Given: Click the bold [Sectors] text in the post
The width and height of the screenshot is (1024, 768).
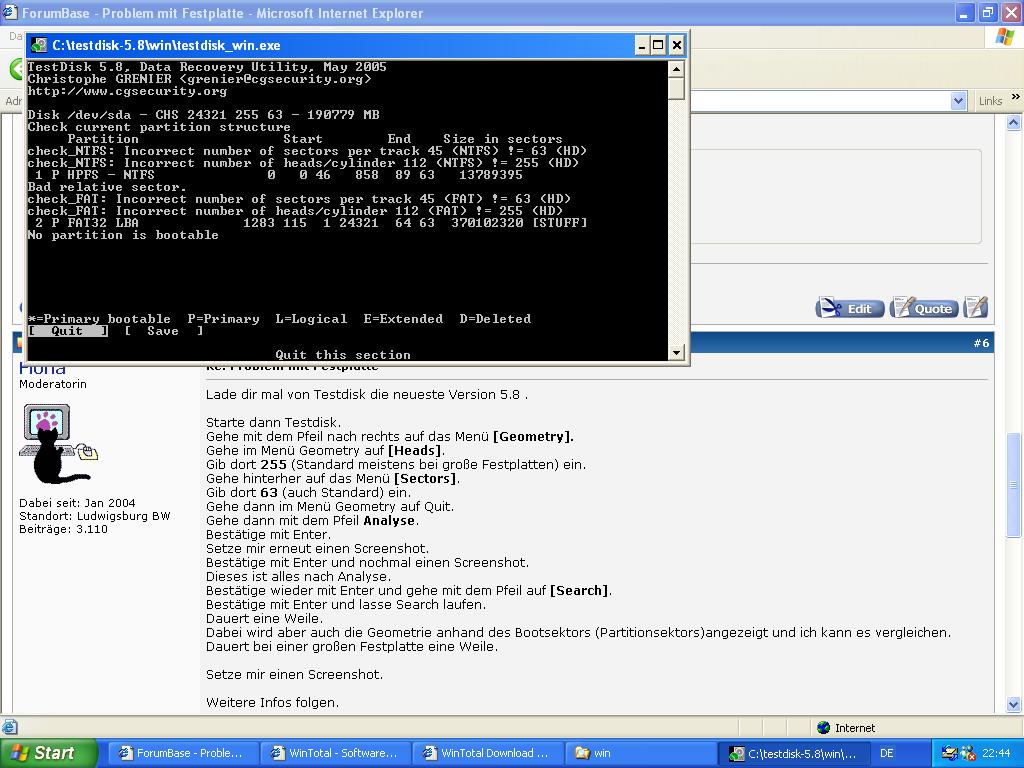Looking at the screenshot, I should 426,479.
